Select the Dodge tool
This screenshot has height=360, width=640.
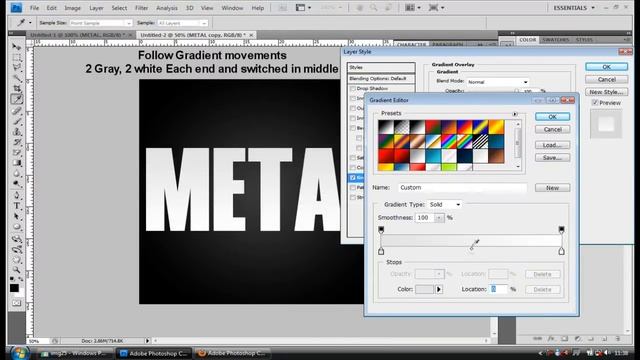(x=16, y=184)
